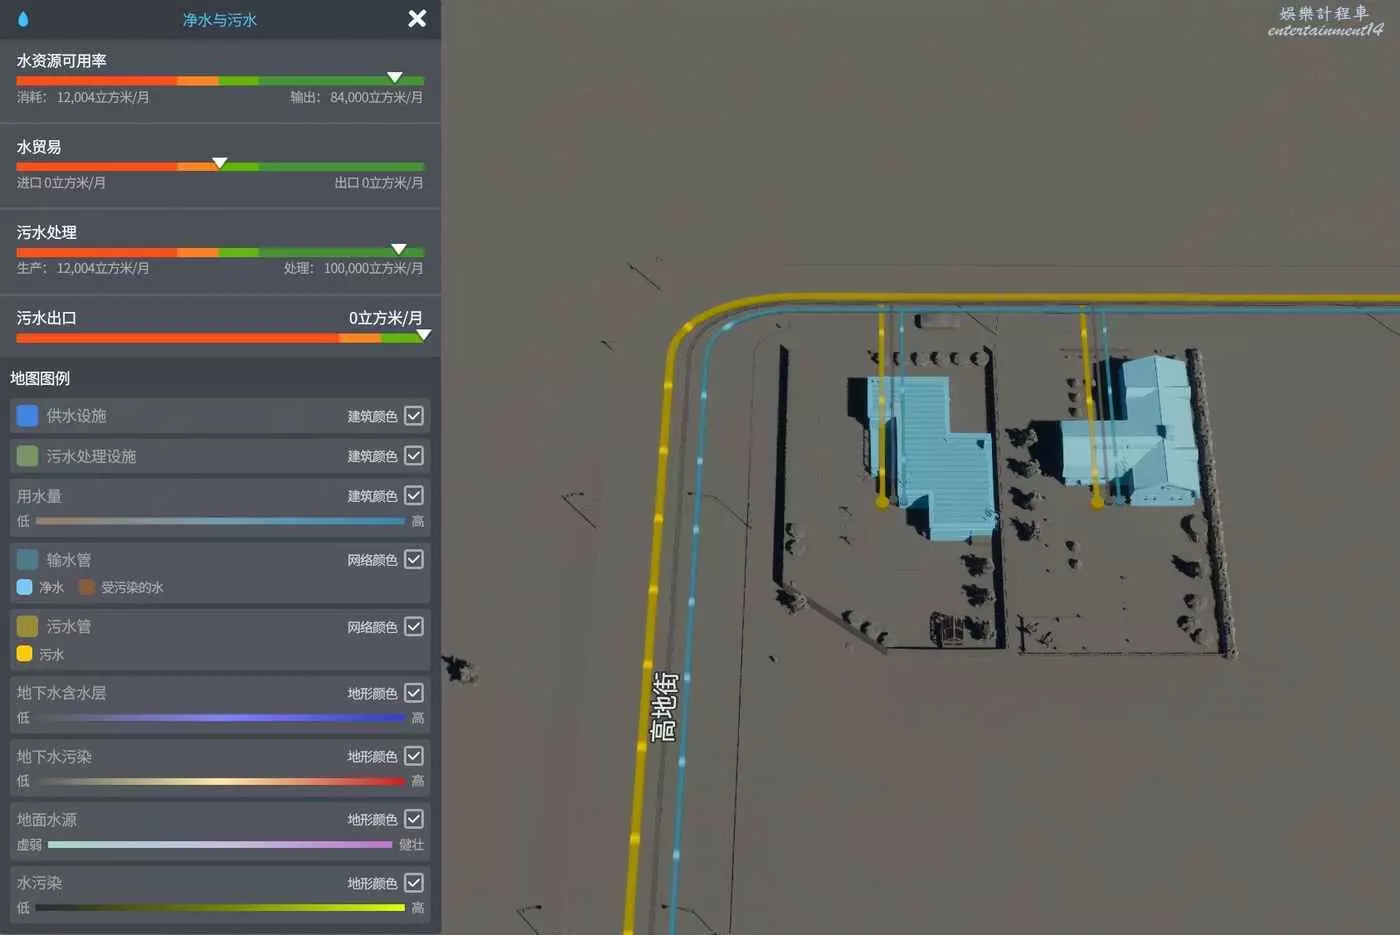Click the 高地街 street label
The image size is (1400, 935).
click(x=664, y=706)
